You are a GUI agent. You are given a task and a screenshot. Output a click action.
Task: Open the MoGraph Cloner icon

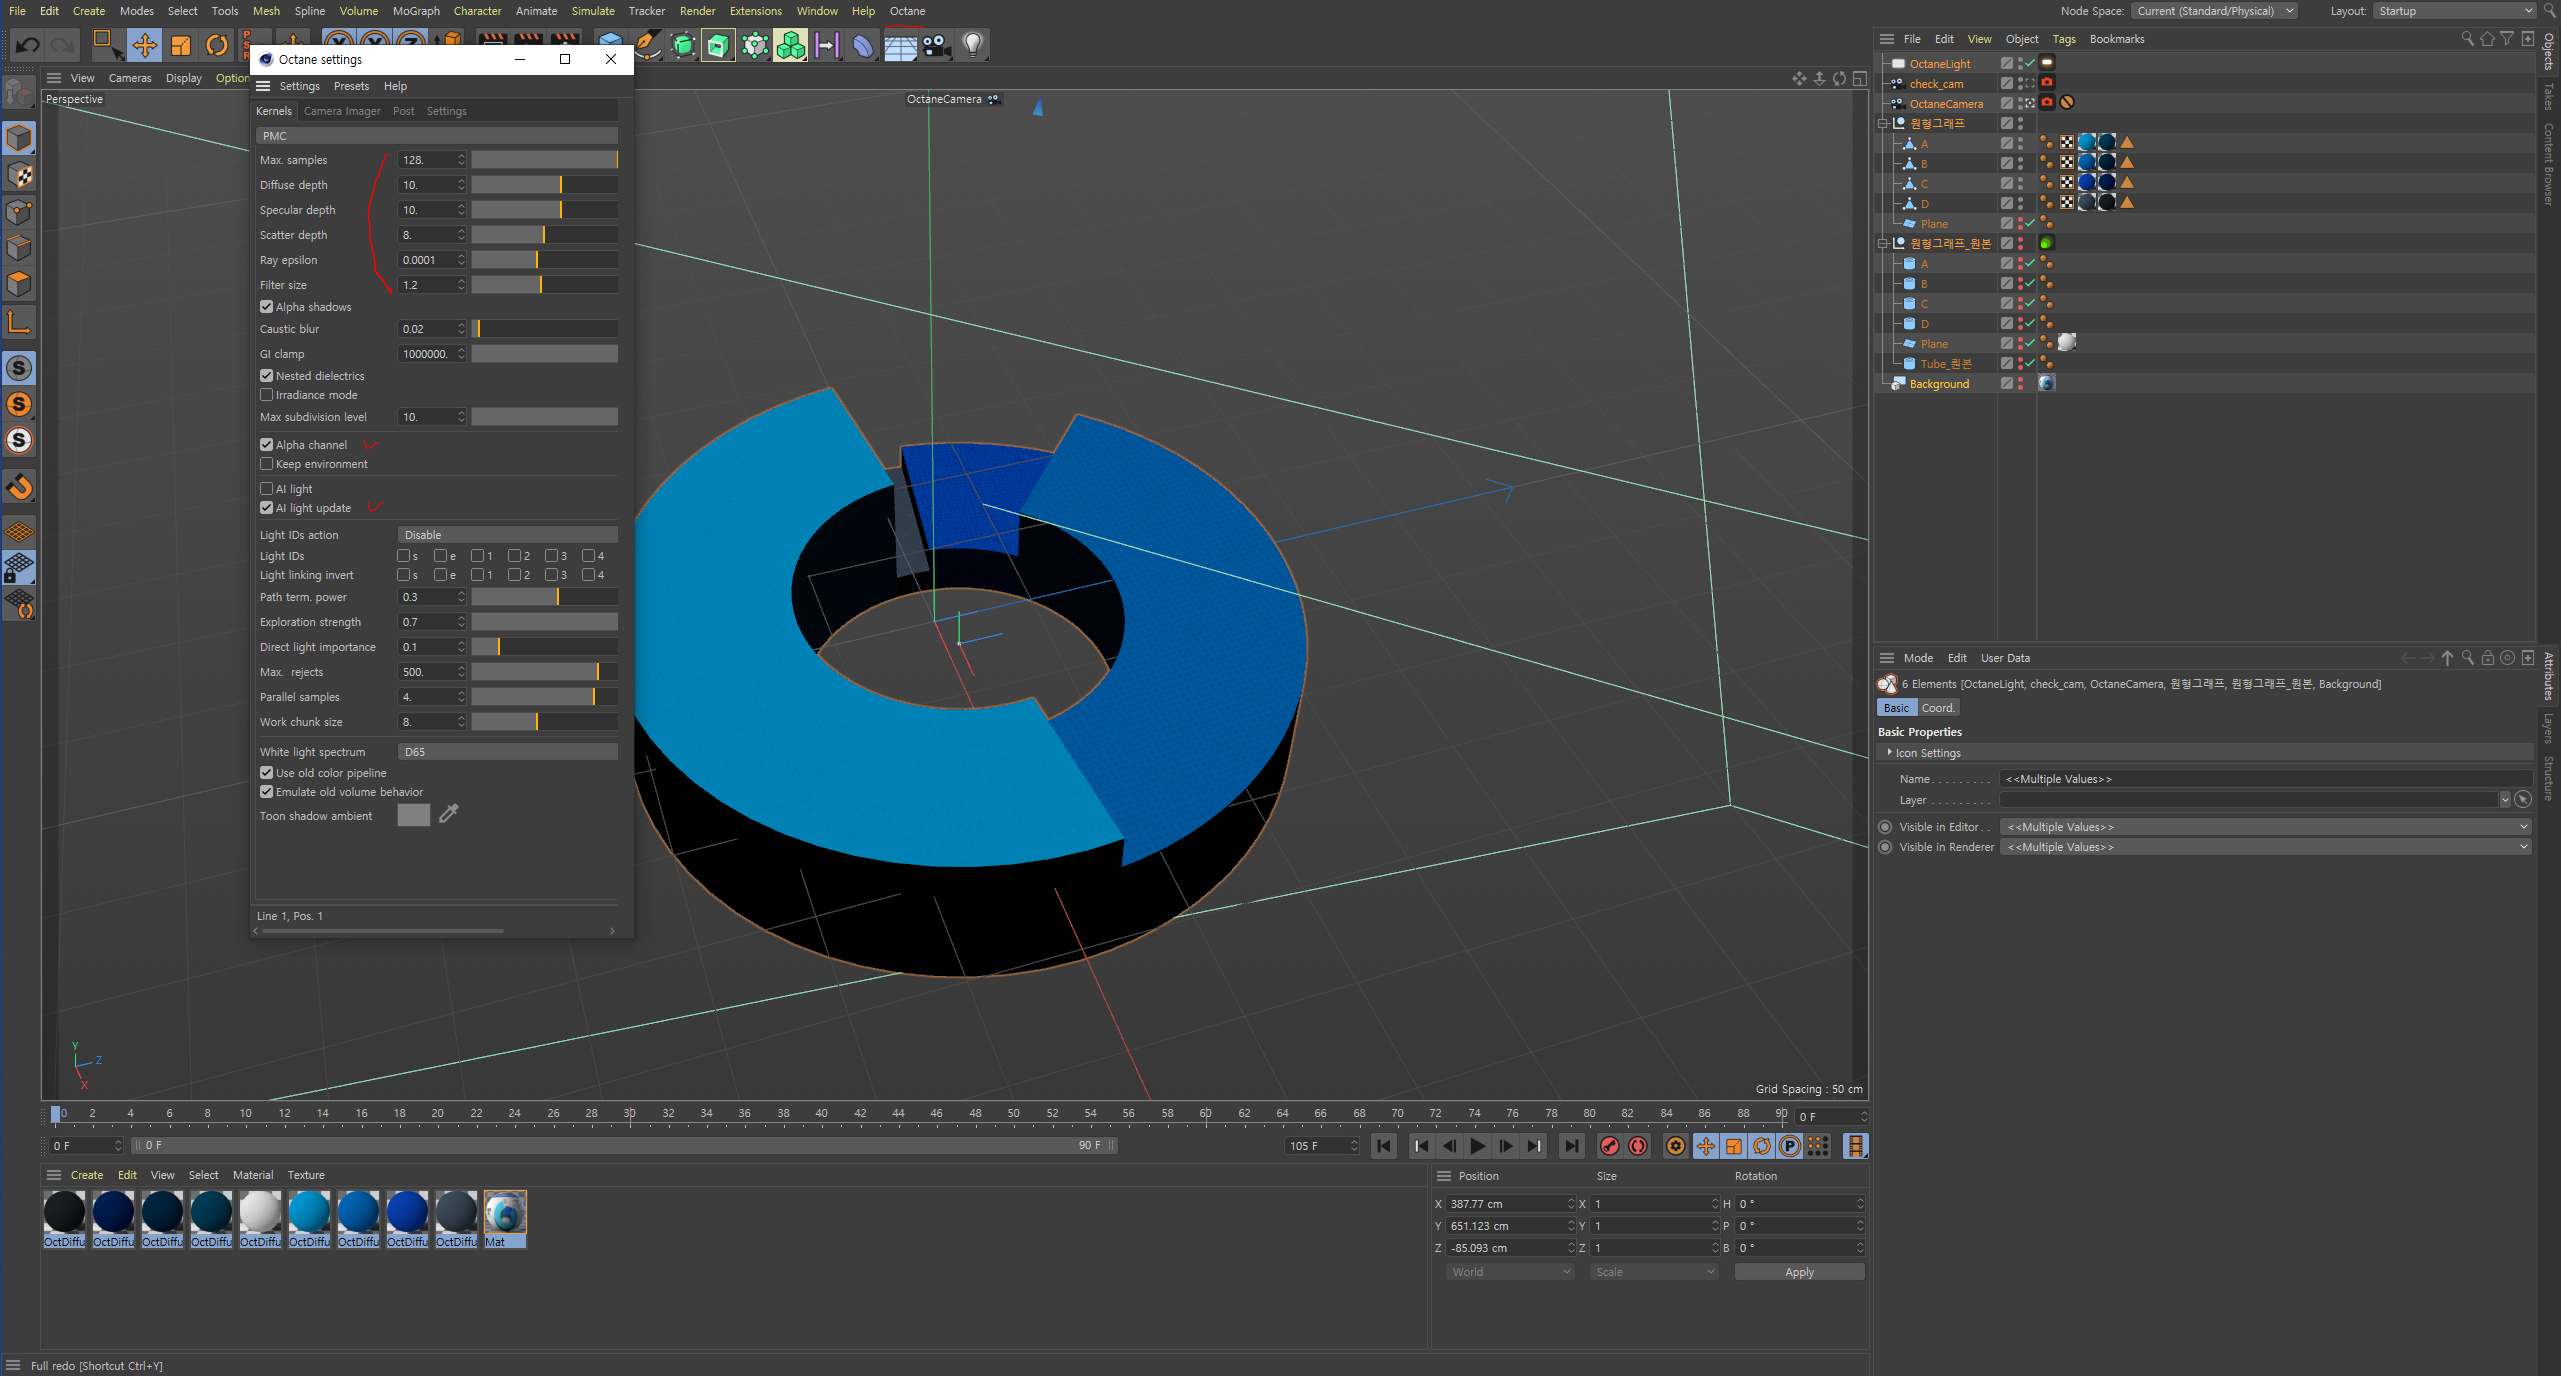tap(790, 45)
